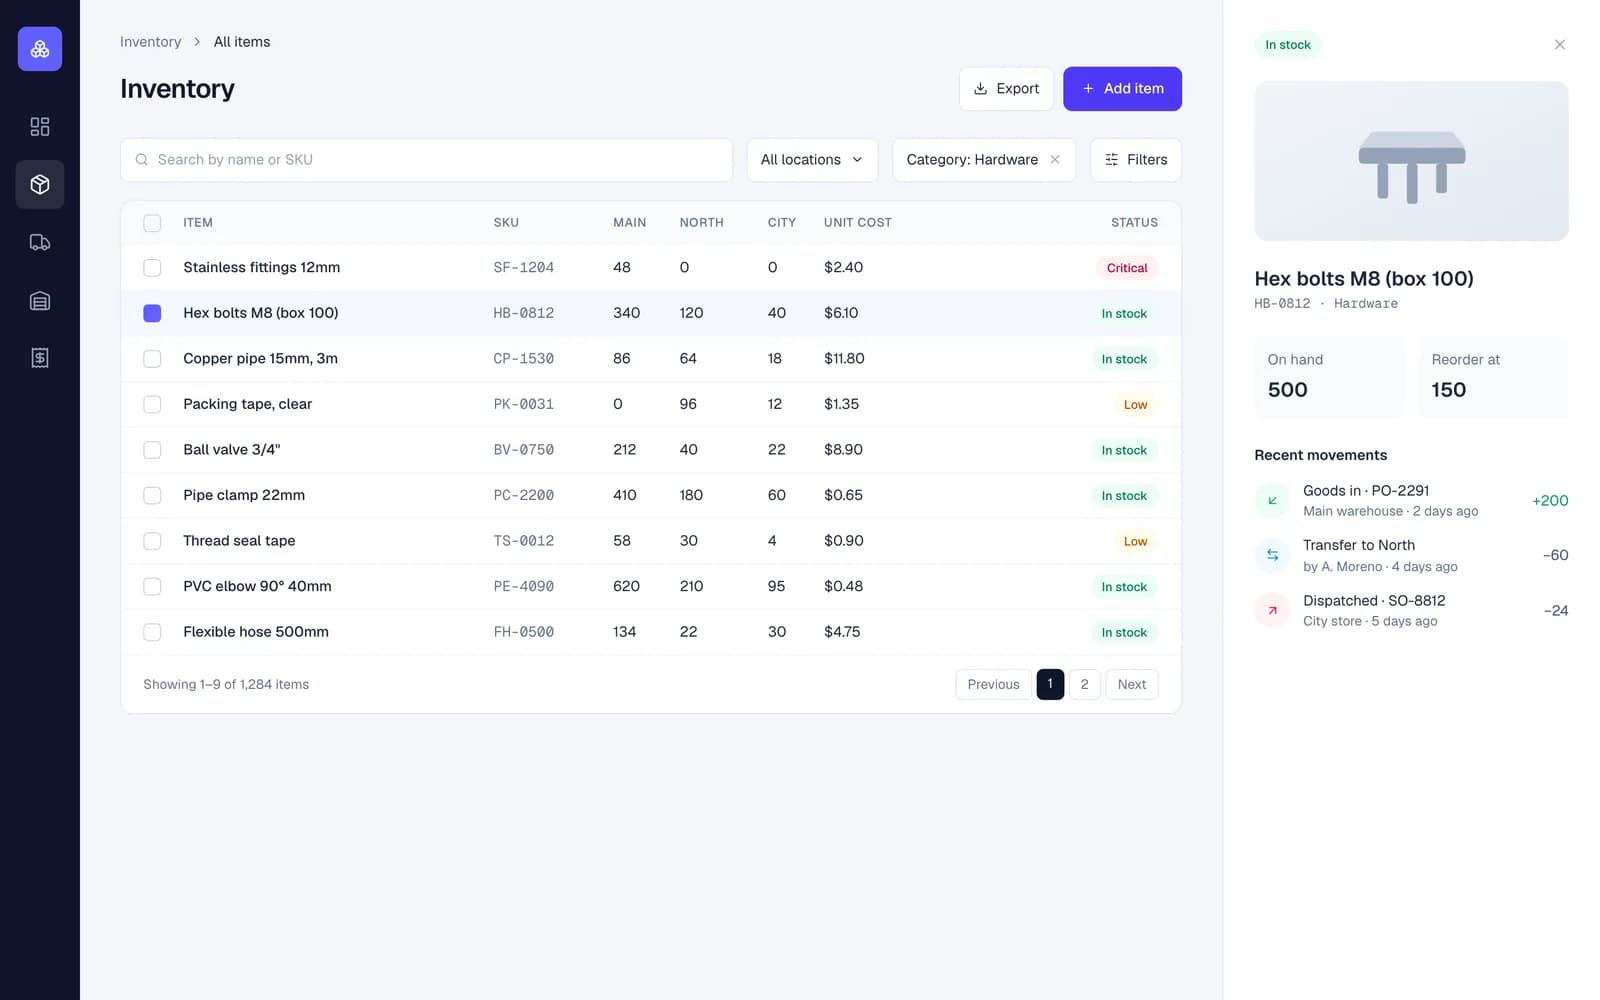The height and width of the screenshot is (1000, 1600).
Task: Click the Goods in PO-2291 movement icon
Action: 1272,501
